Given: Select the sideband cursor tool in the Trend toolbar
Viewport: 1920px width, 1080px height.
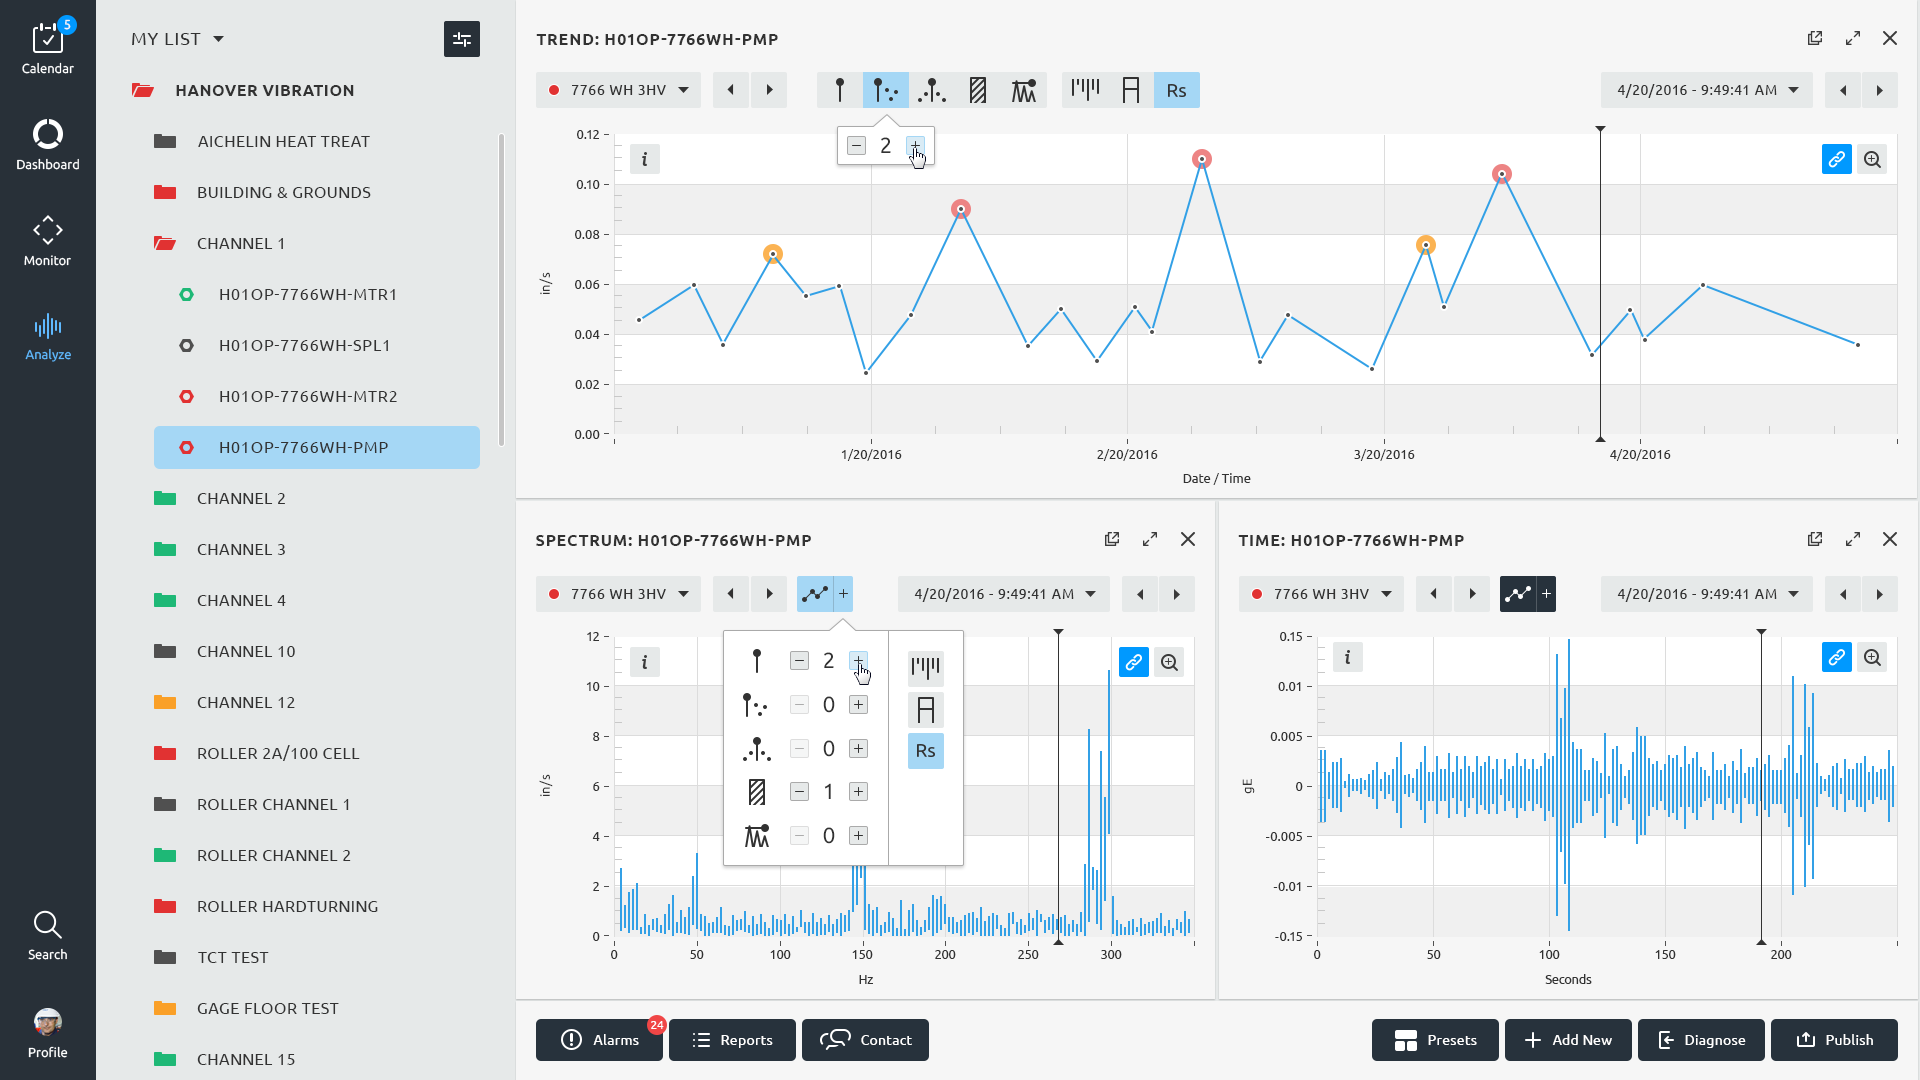Looking at the screenshot, I should 932,90.
